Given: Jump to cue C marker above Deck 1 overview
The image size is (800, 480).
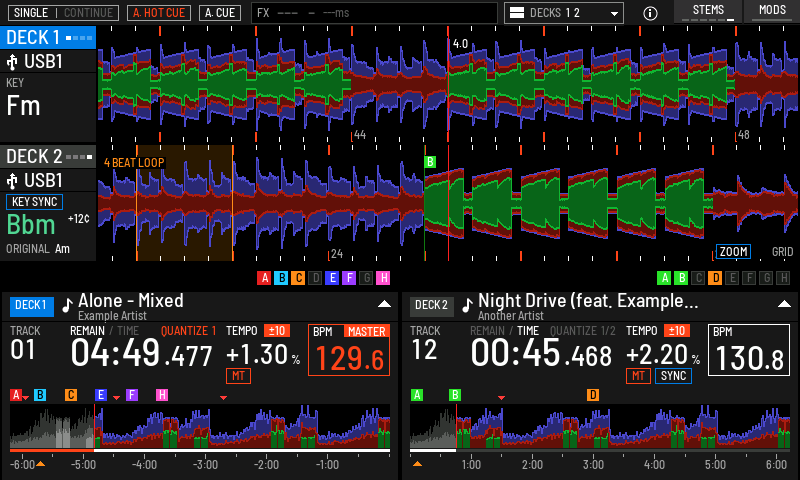Looking at the screenshot, I should 71,395.
